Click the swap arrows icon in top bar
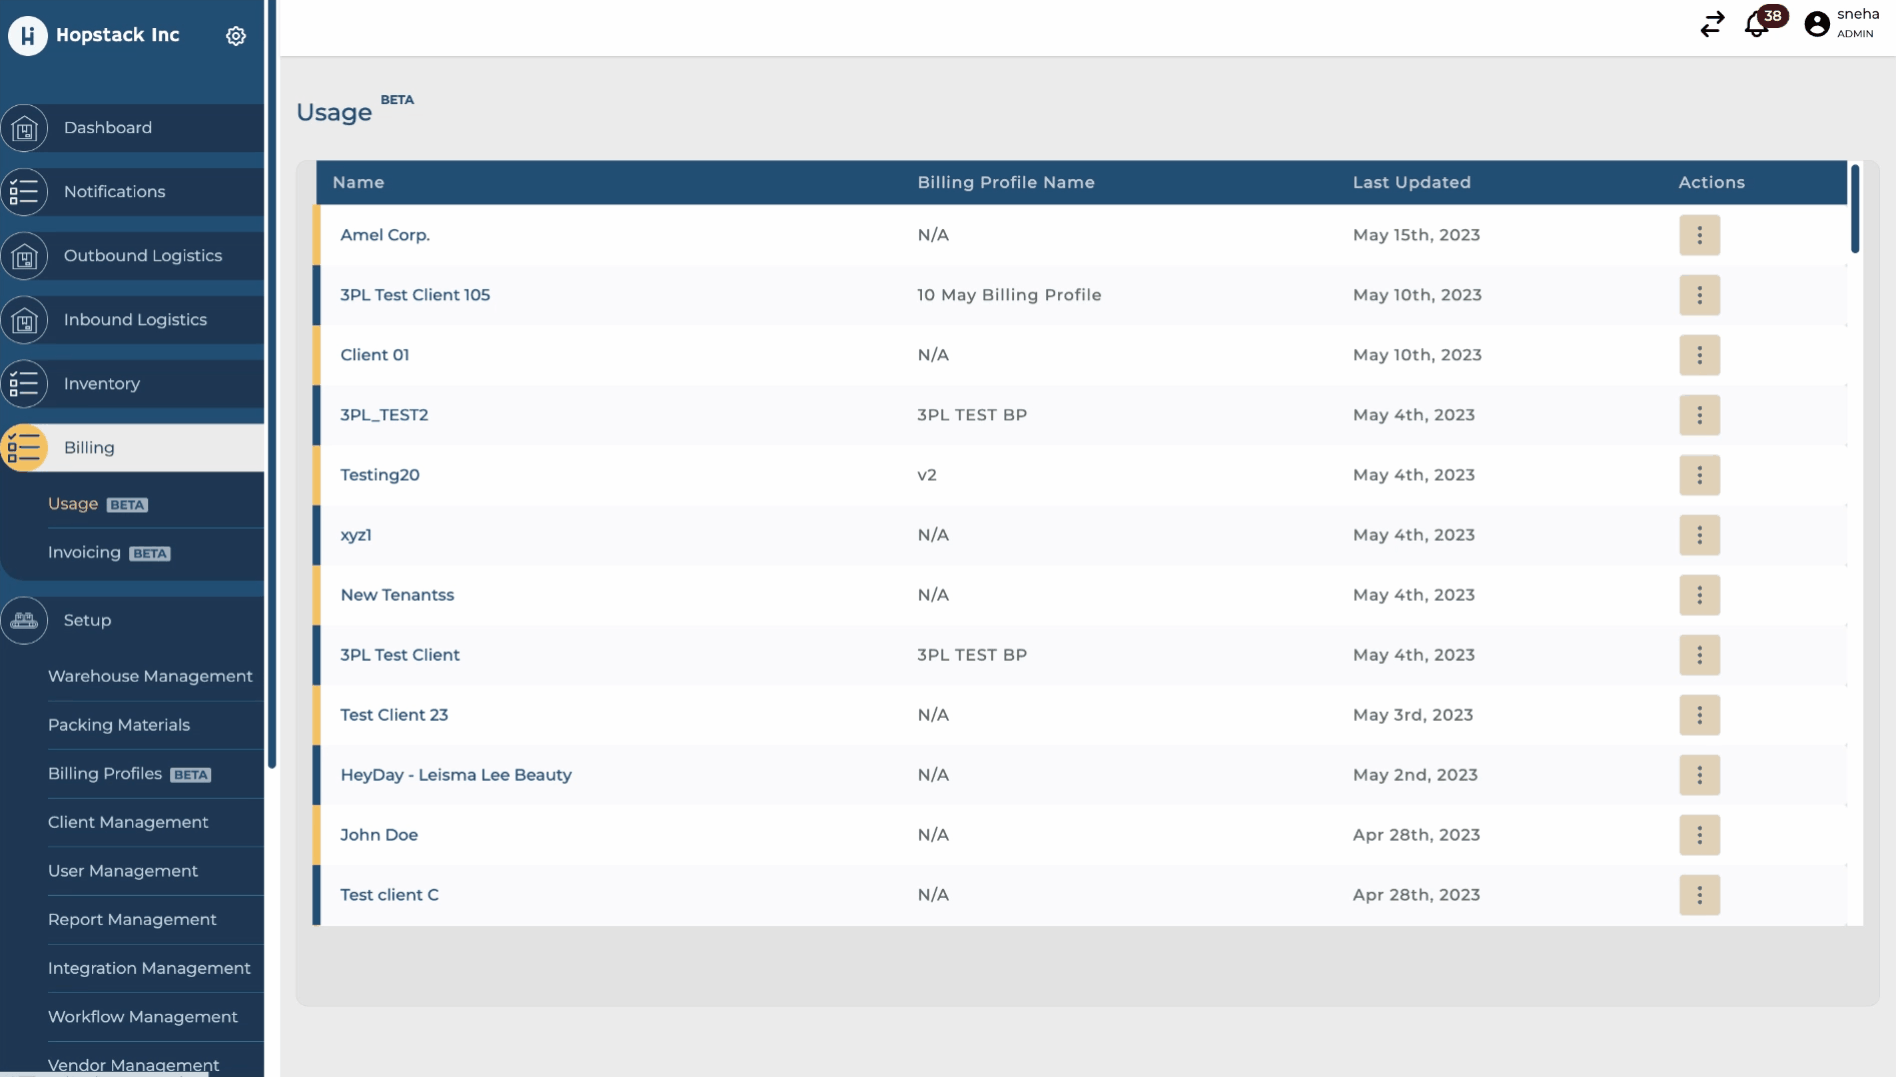Image resolution: width=1896 pixels, height=1077 pixels. 1712,24
